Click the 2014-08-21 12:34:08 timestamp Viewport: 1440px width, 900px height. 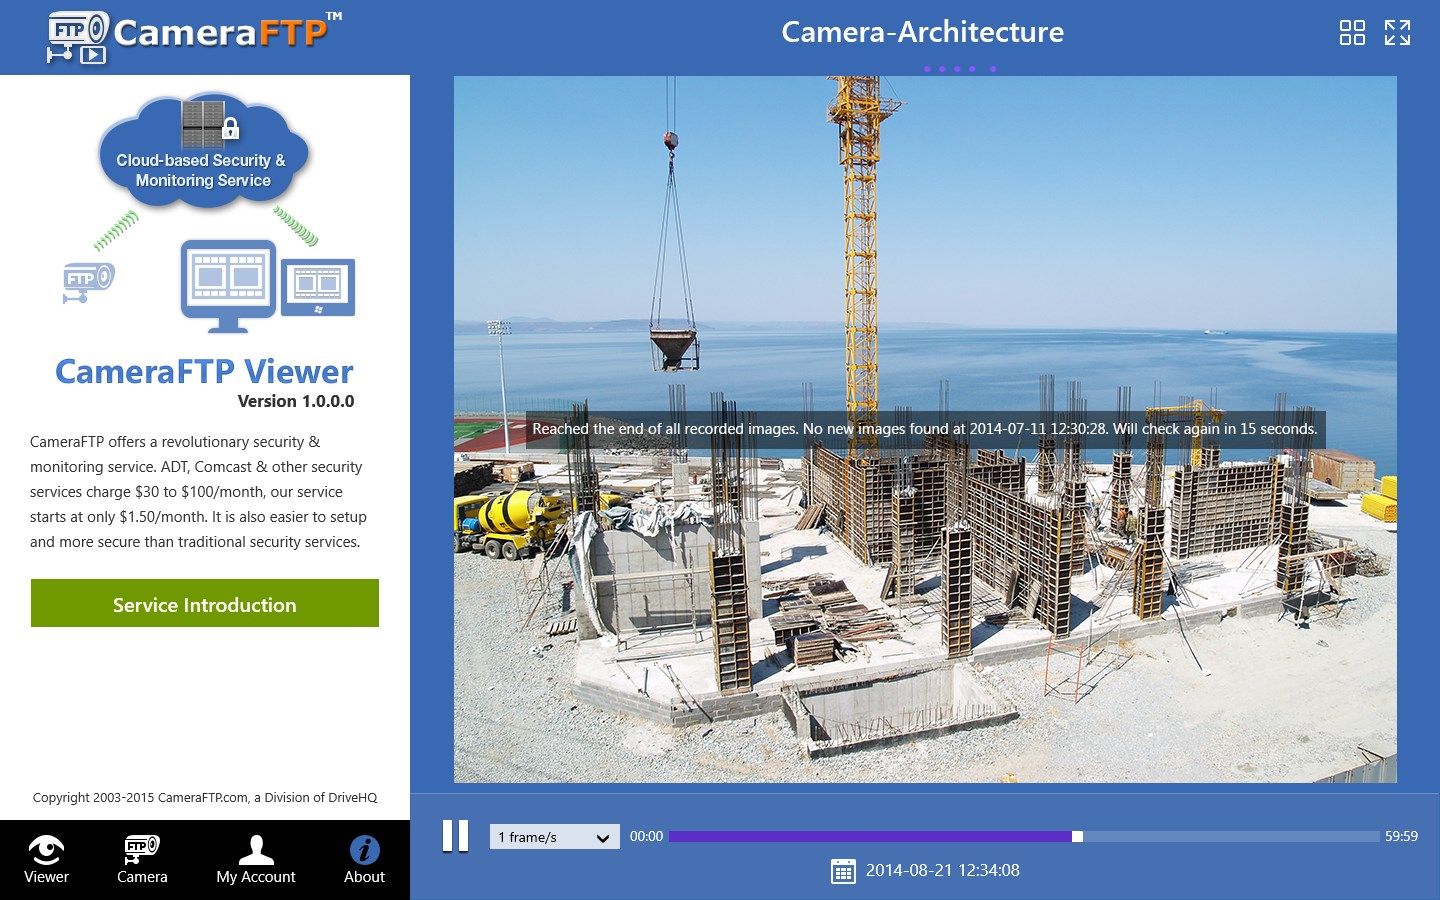[x=942, y=871]
